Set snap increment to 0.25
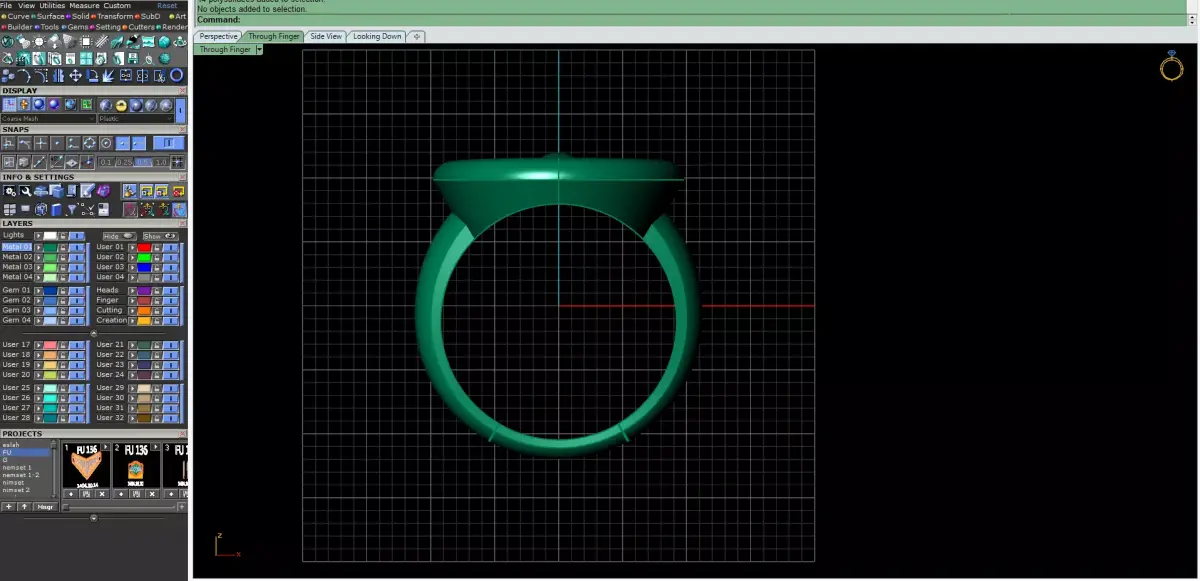The image size is (1200, 581). pyautogui.click(x=124, y=162)
